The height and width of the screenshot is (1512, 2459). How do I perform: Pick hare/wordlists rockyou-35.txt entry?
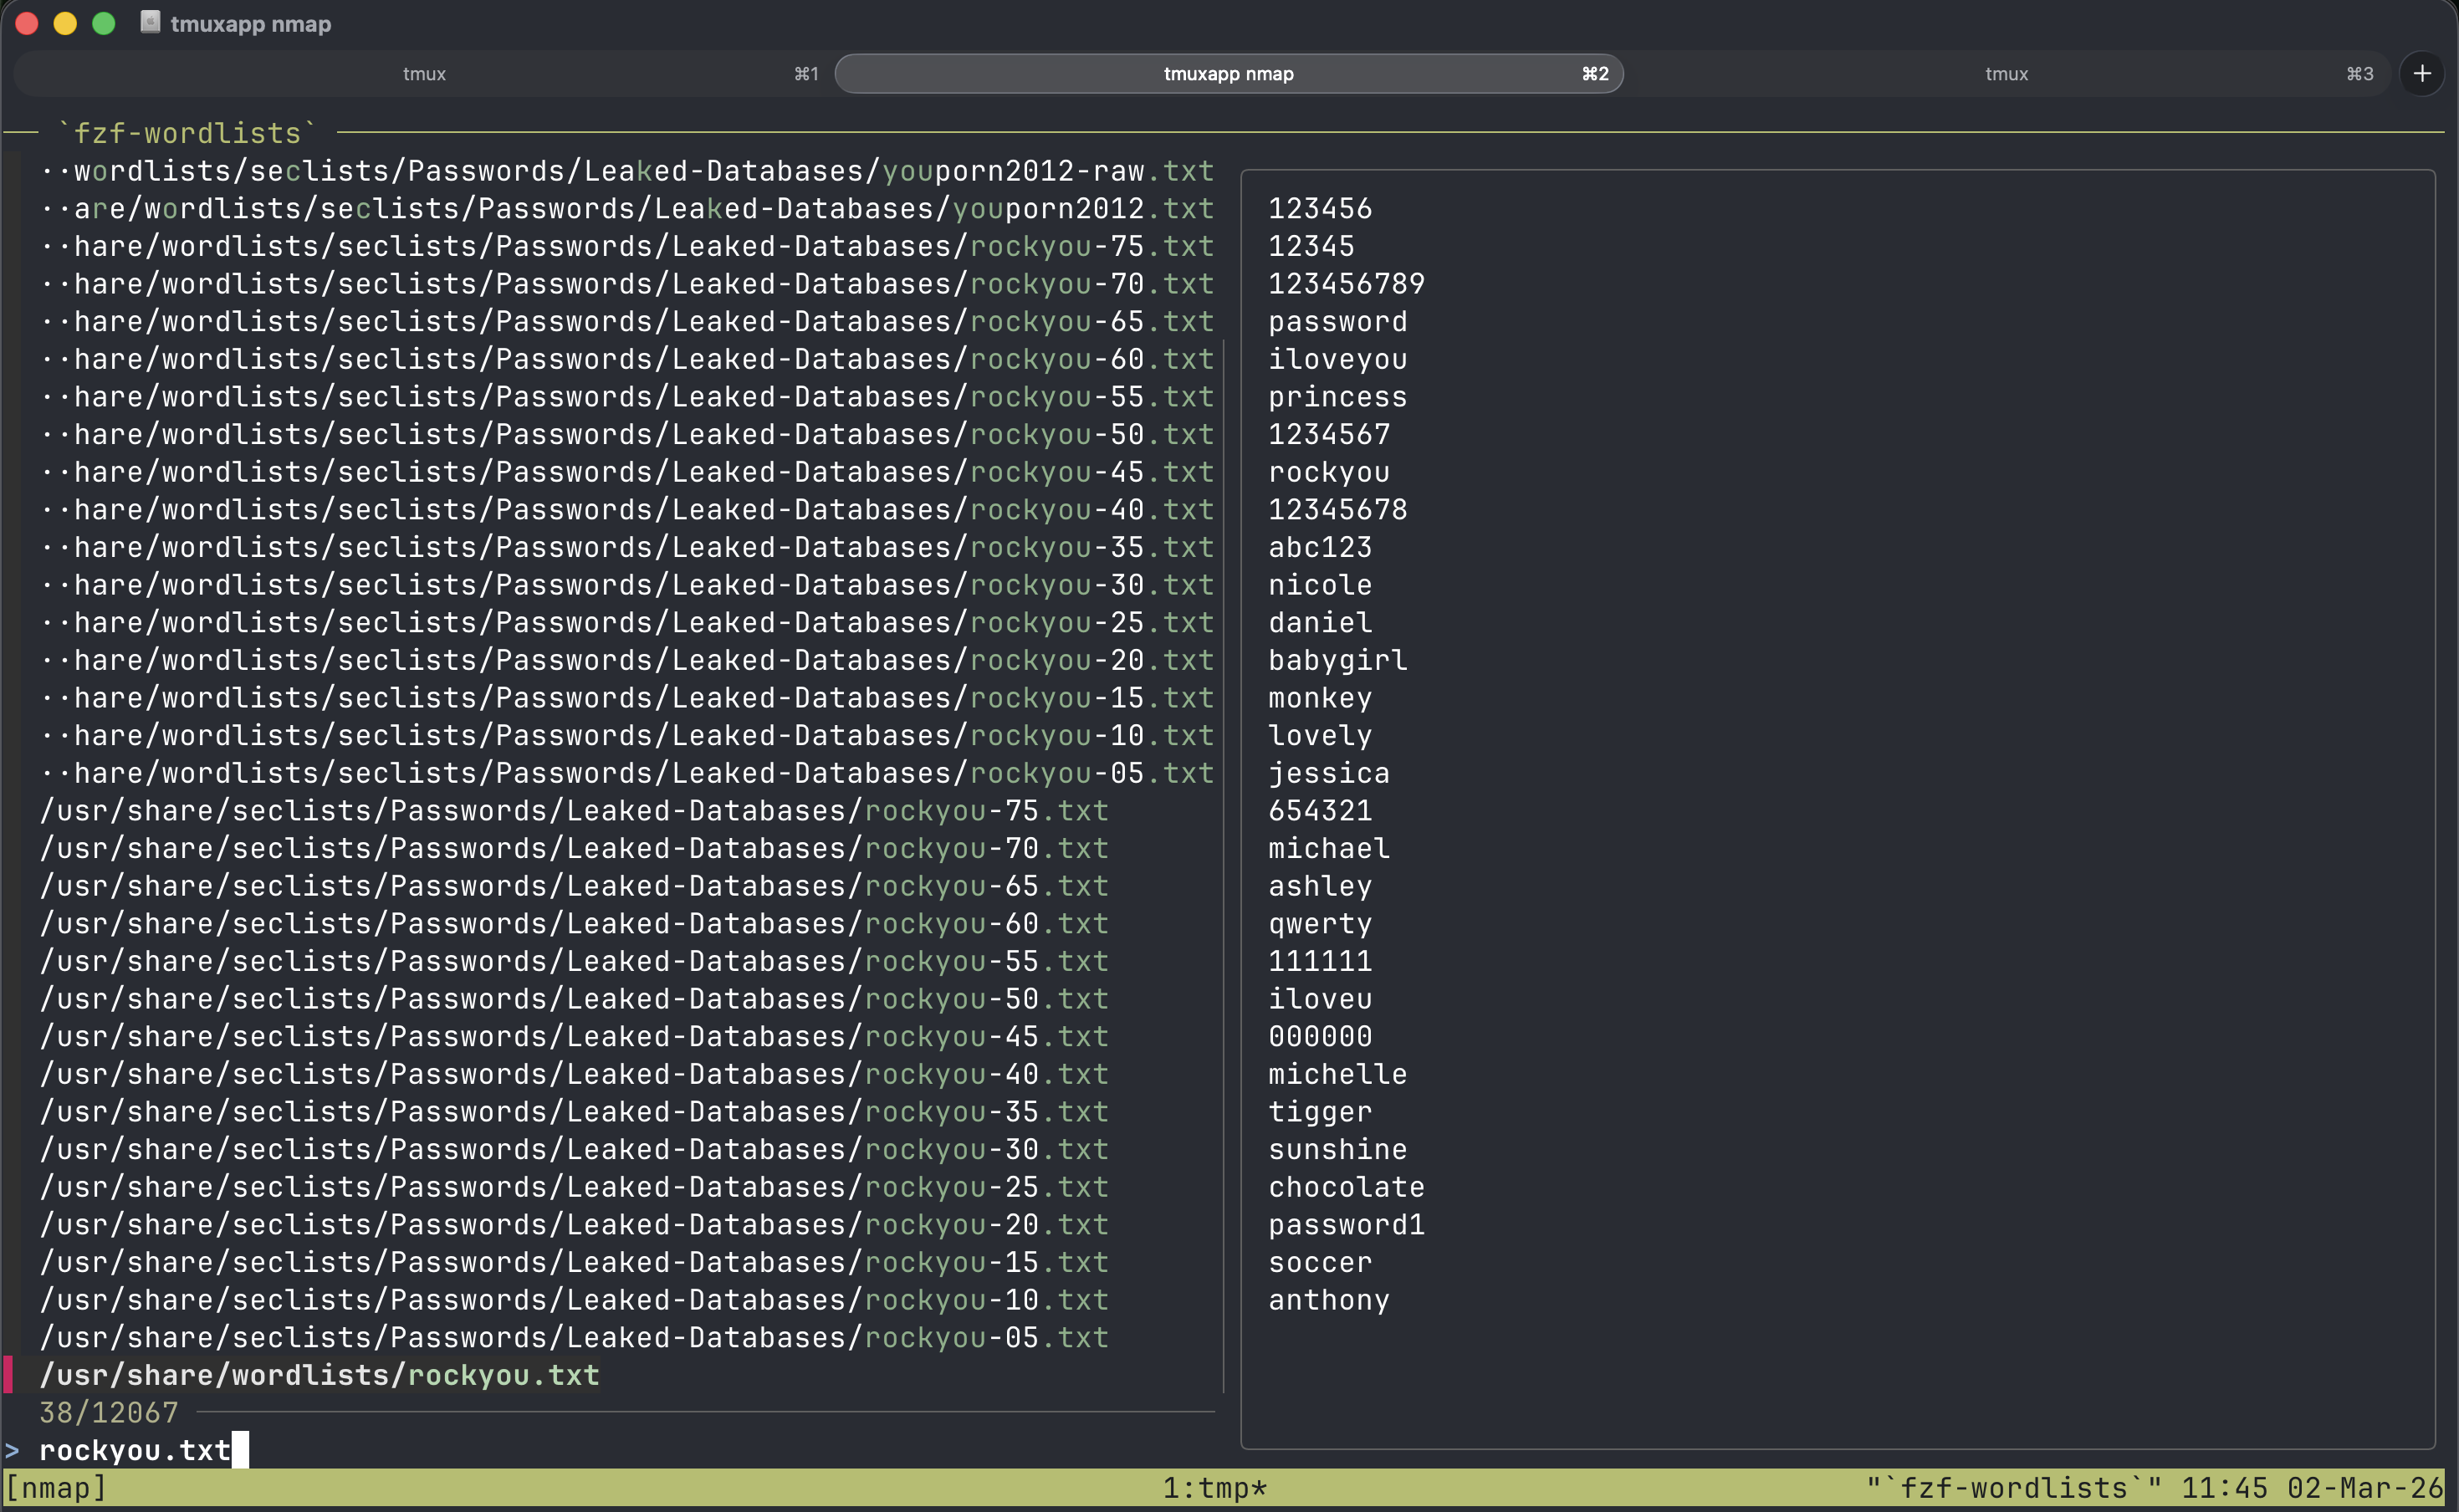pos(627,548)
